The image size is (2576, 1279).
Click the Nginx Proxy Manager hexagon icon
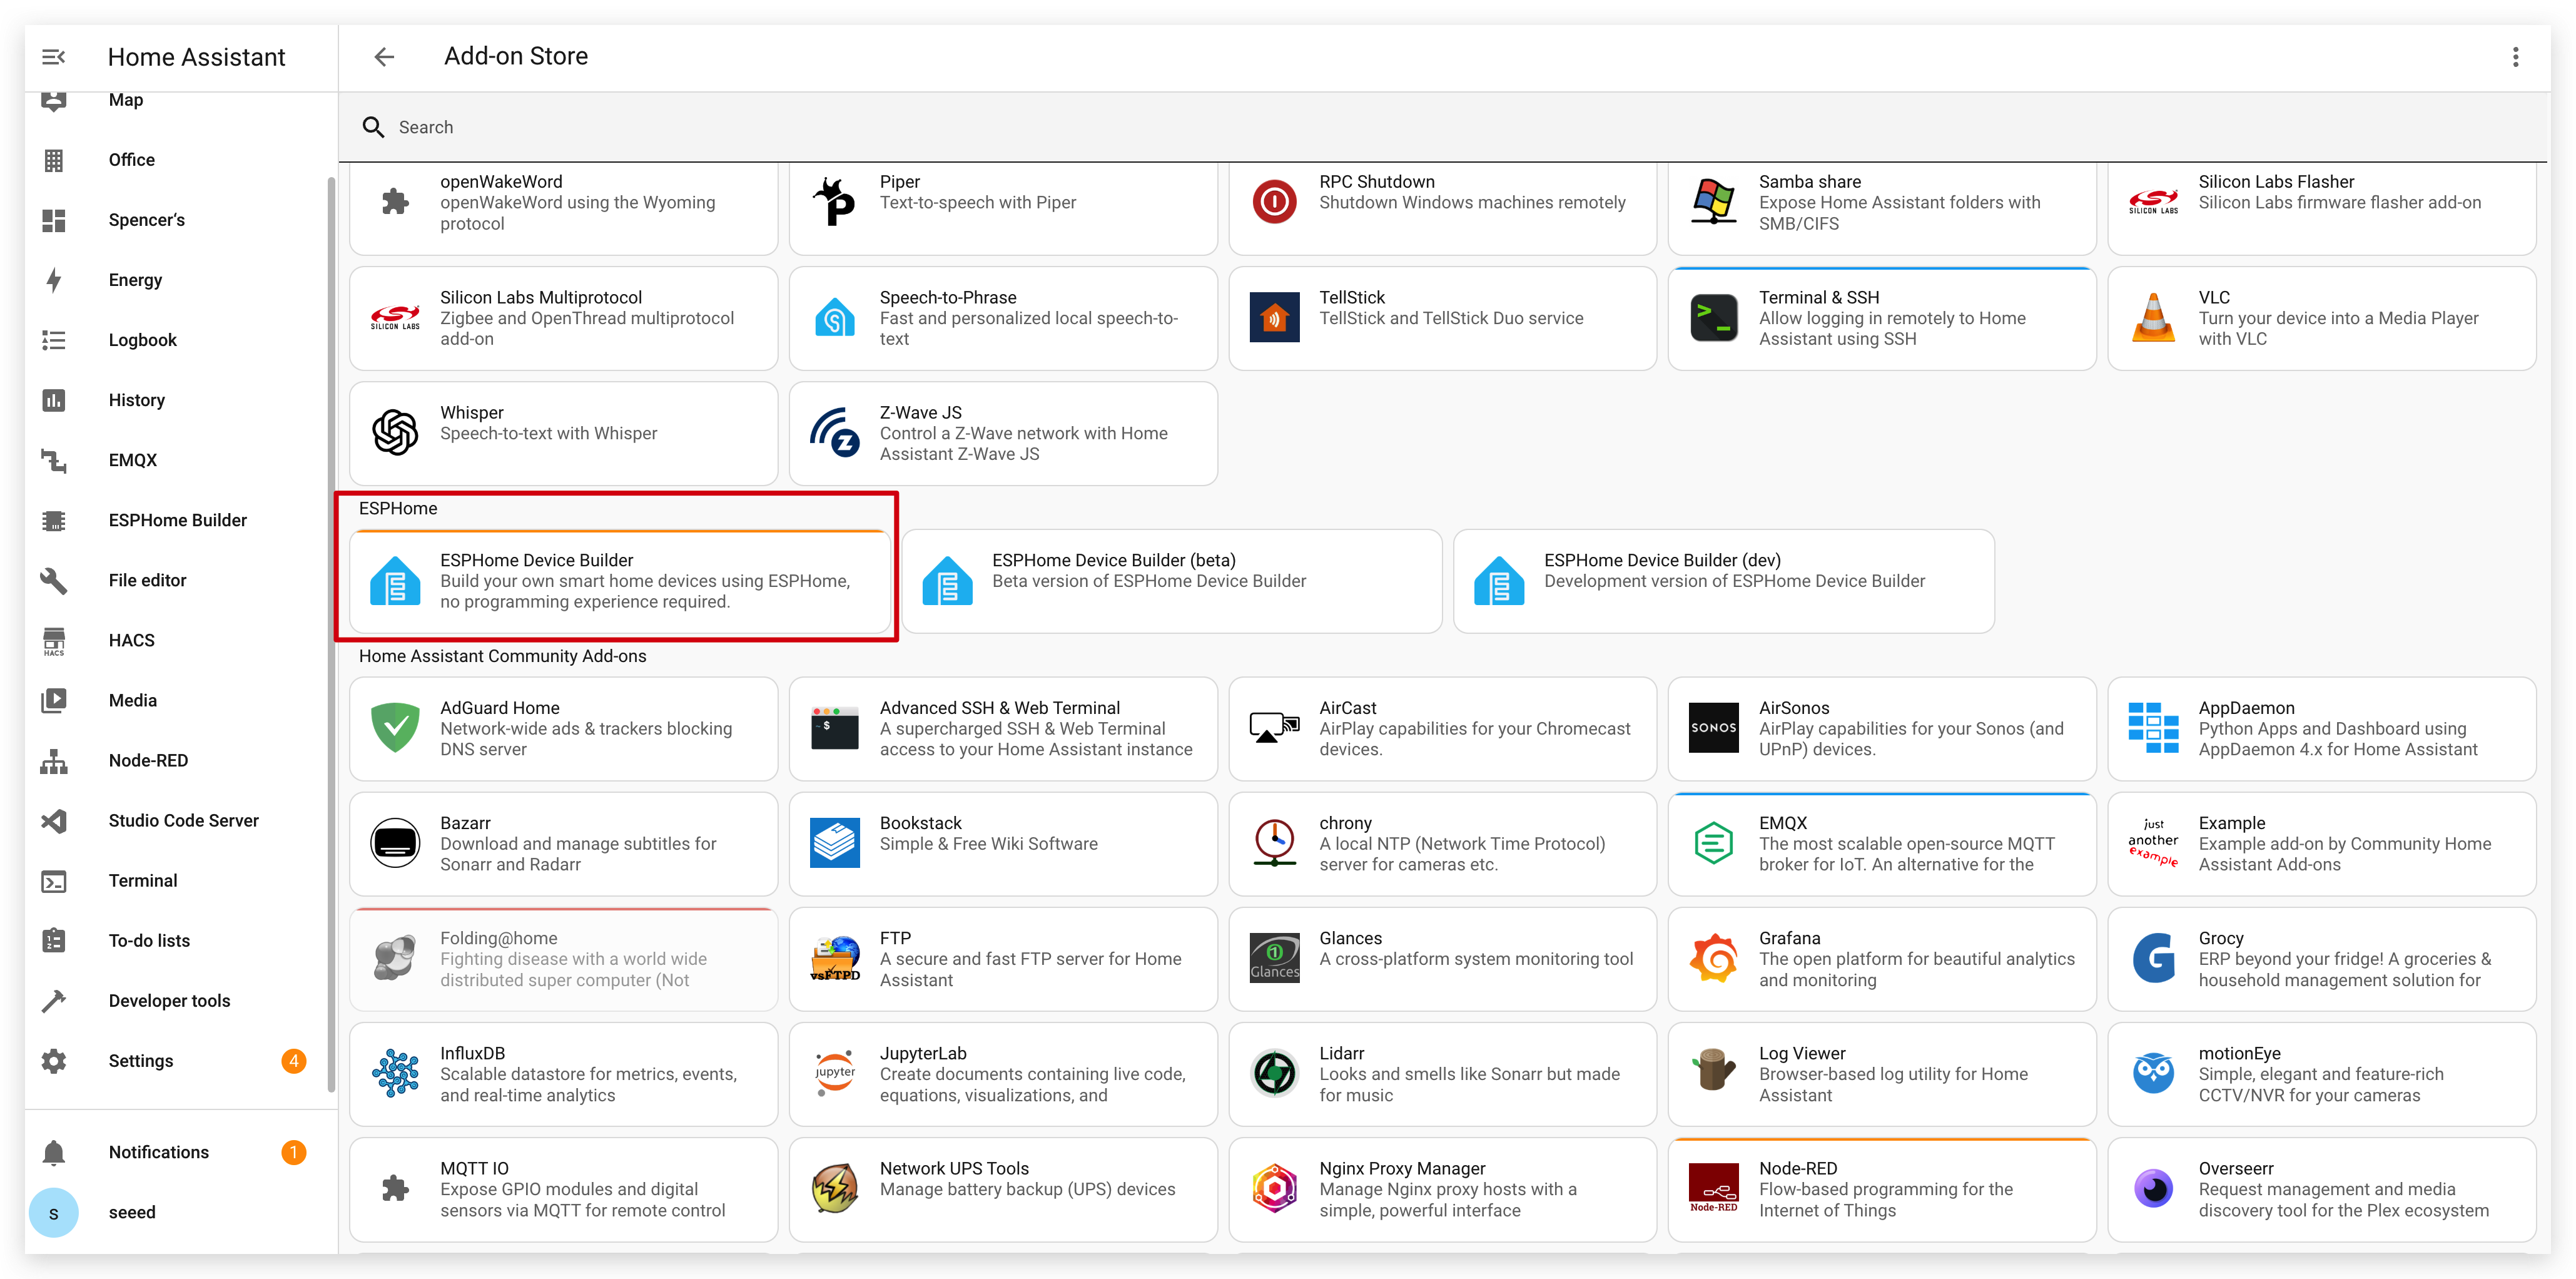[1274, 1189]
